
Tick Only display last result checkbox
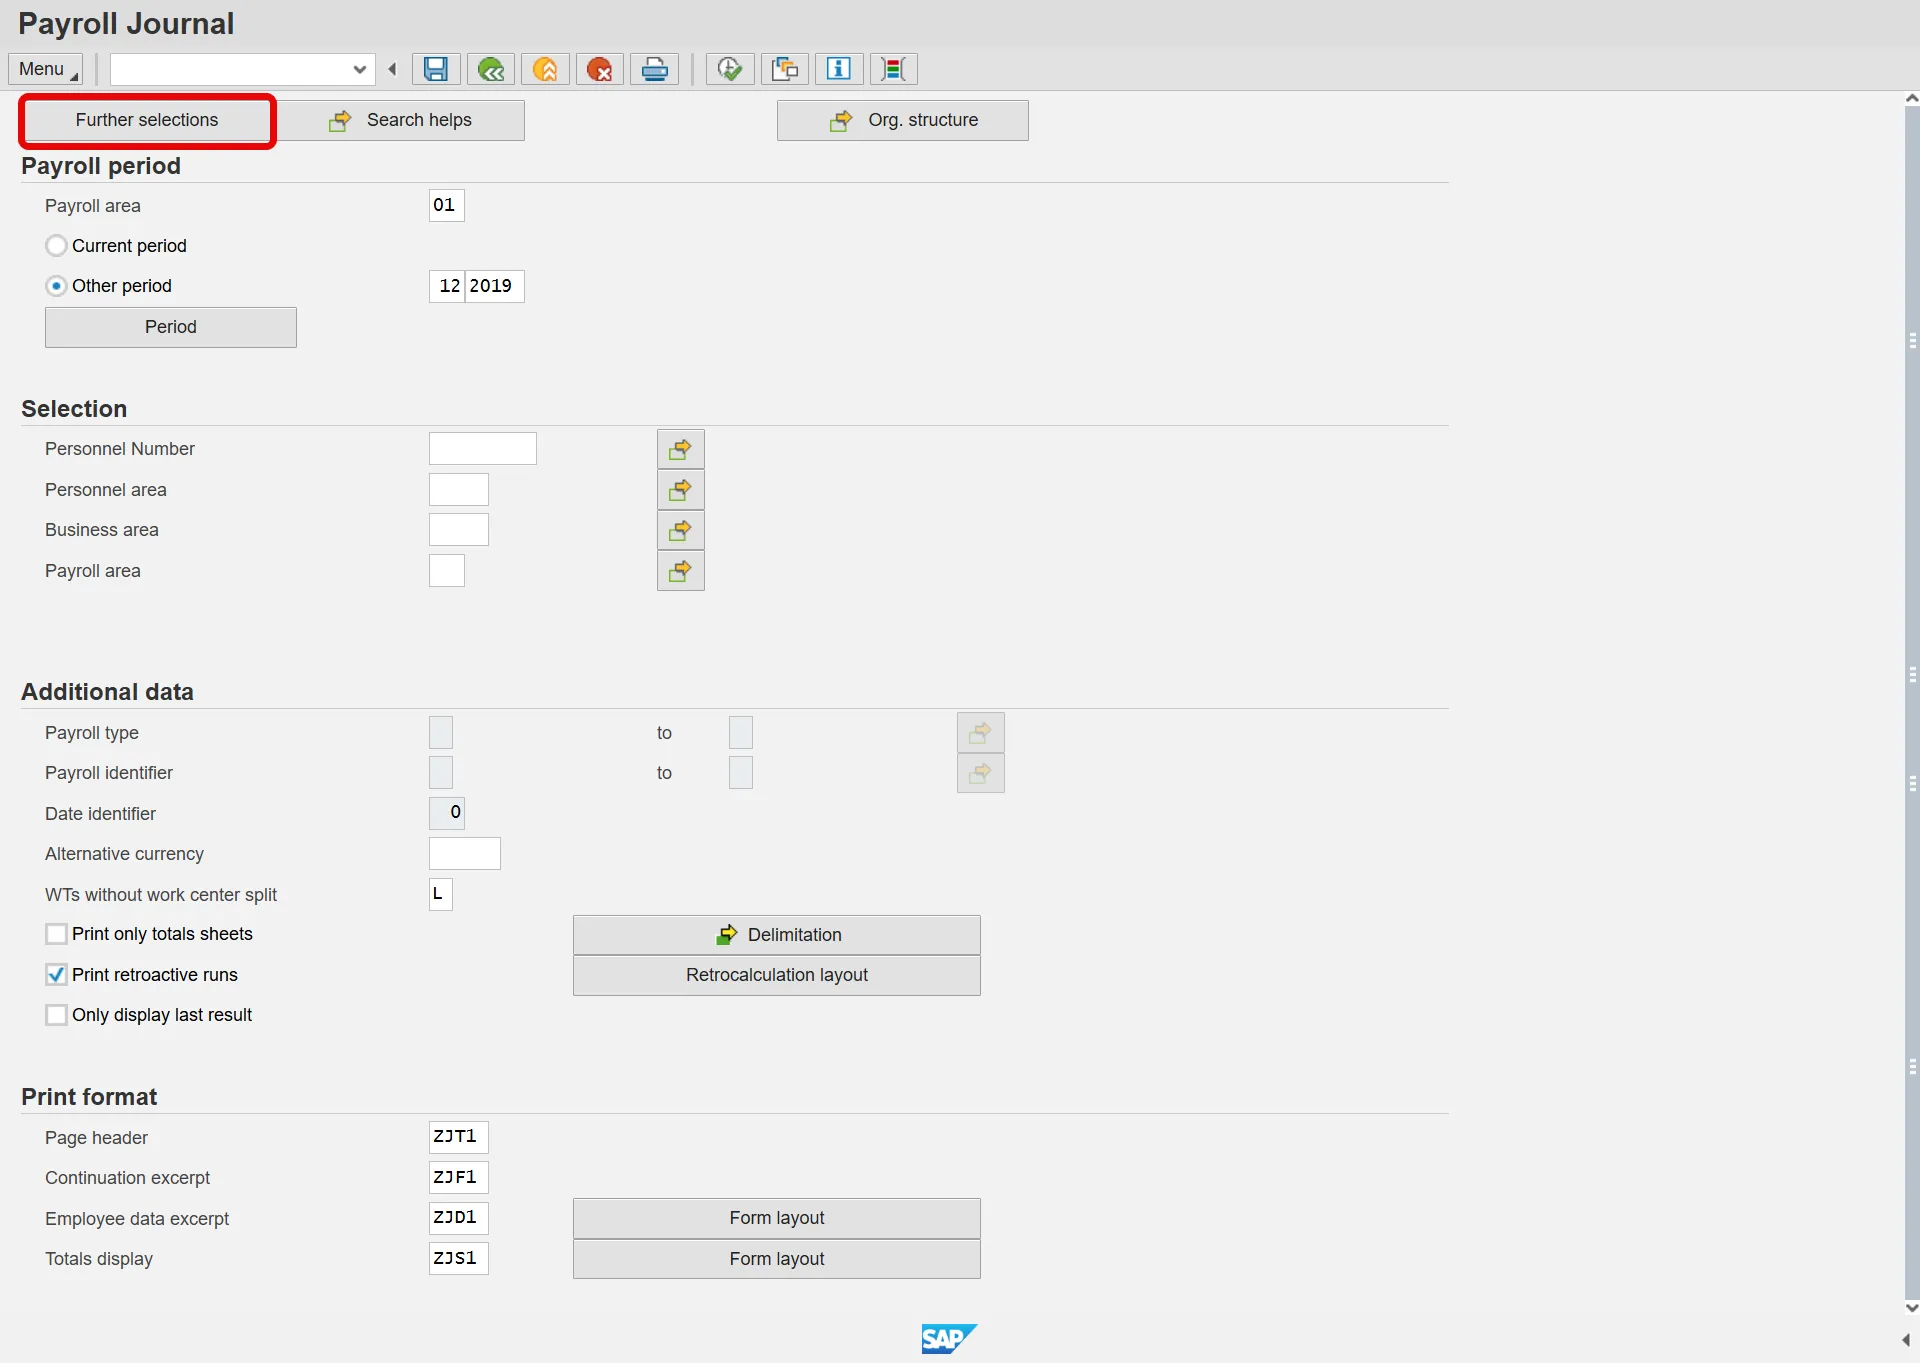click(57, 1015)
